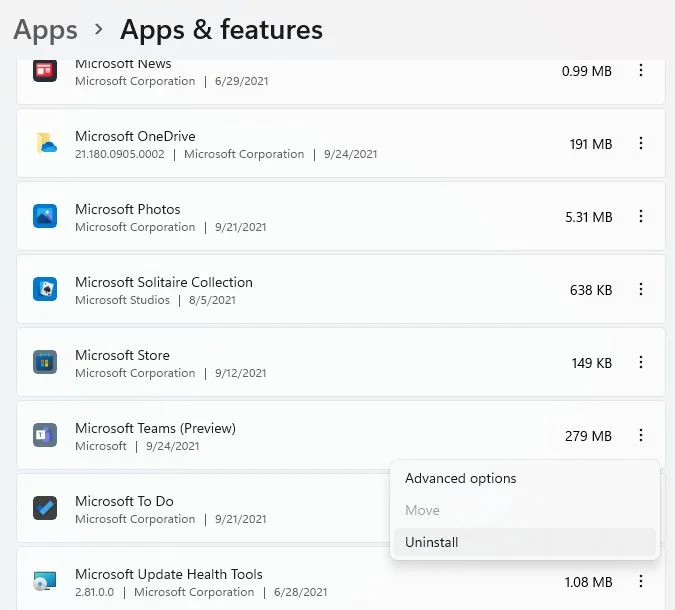Viewport: 675px width, 610px height.
Task: Click the Microsoft OneDrive cloud icon
Action: tap(46, 143)
